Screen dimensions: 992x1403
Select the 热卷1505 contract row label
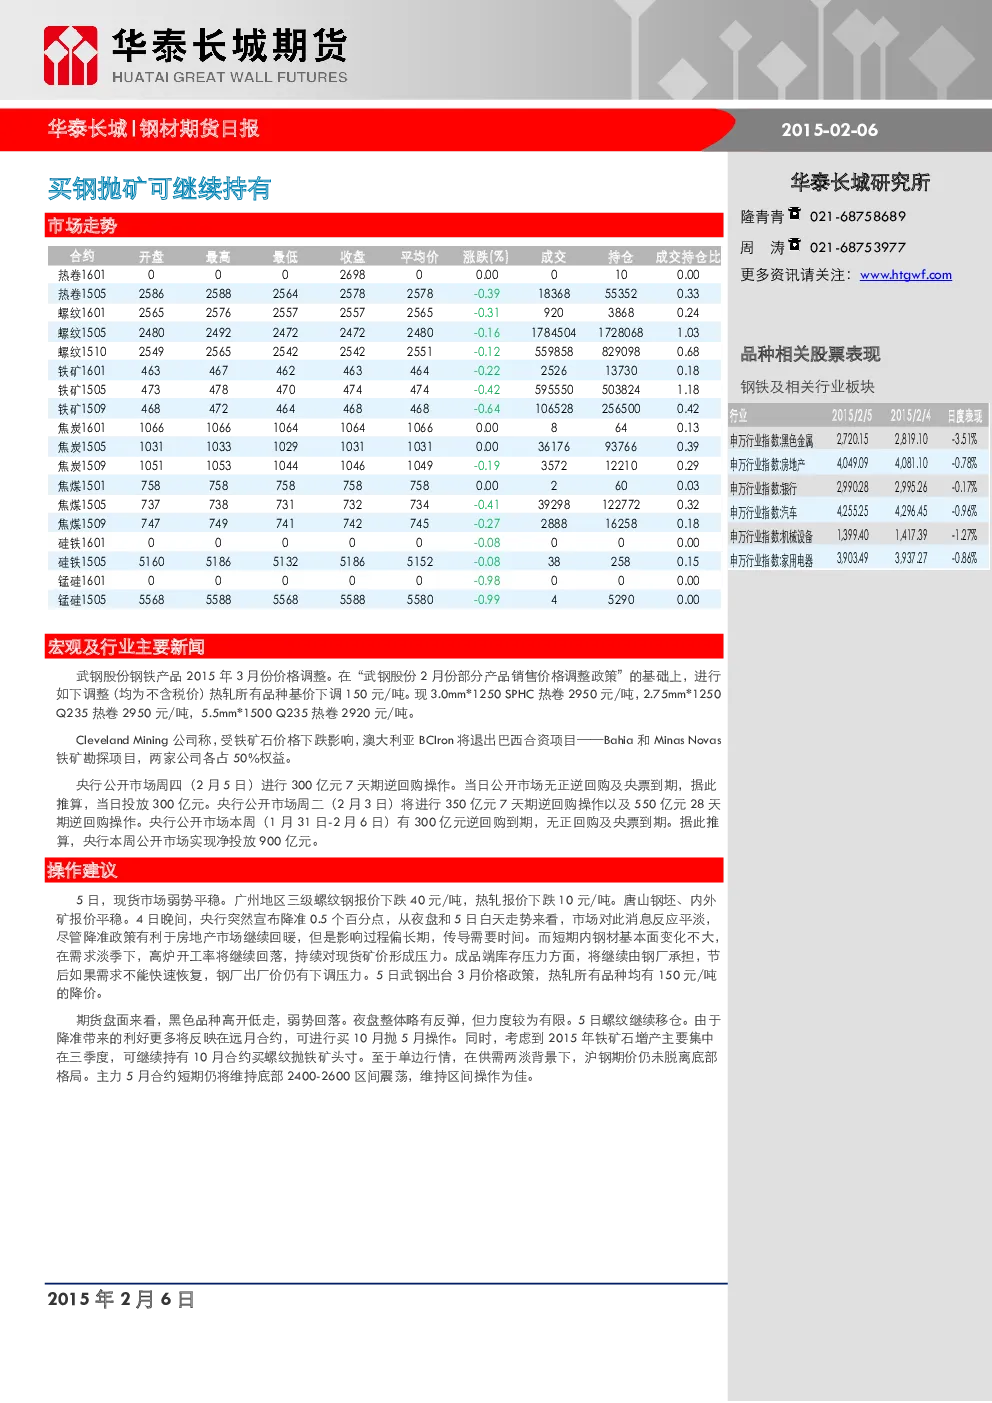pyautogui.click(x=82, y=294)
